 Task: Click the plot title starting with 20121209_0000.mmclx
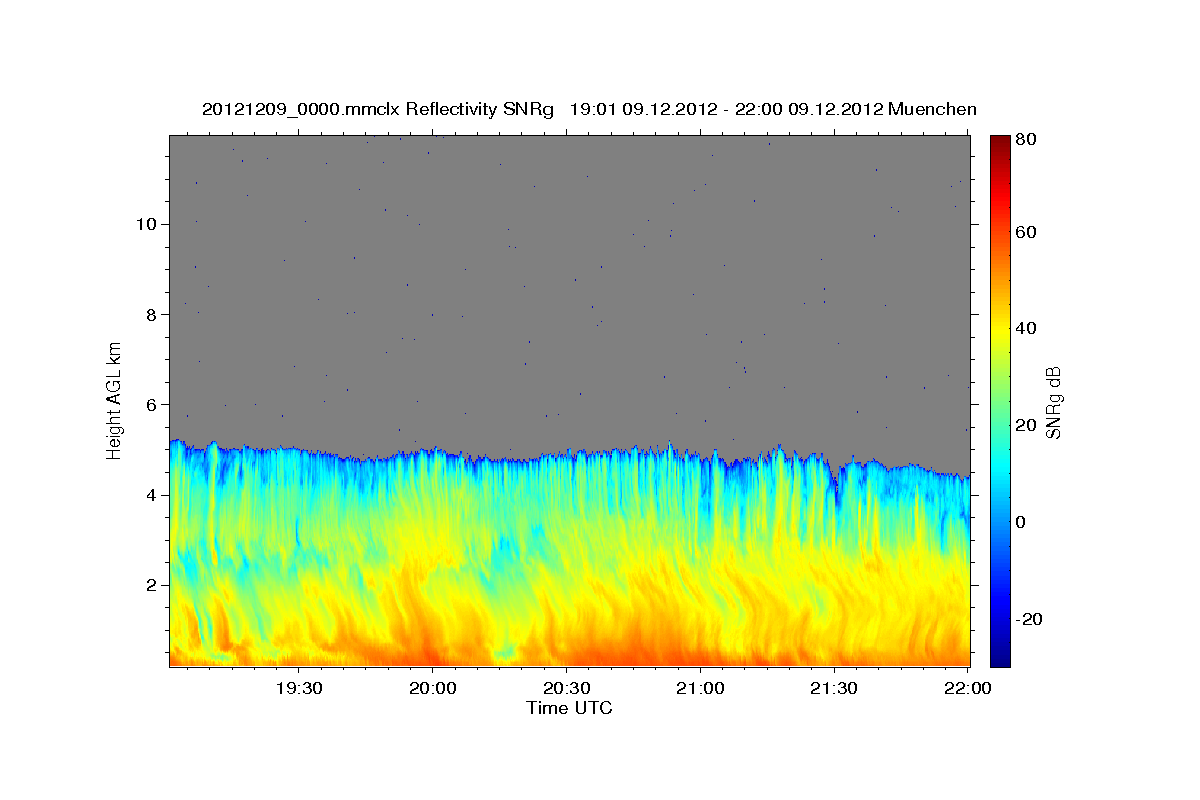pyautogui.click(x=589, y=109)
